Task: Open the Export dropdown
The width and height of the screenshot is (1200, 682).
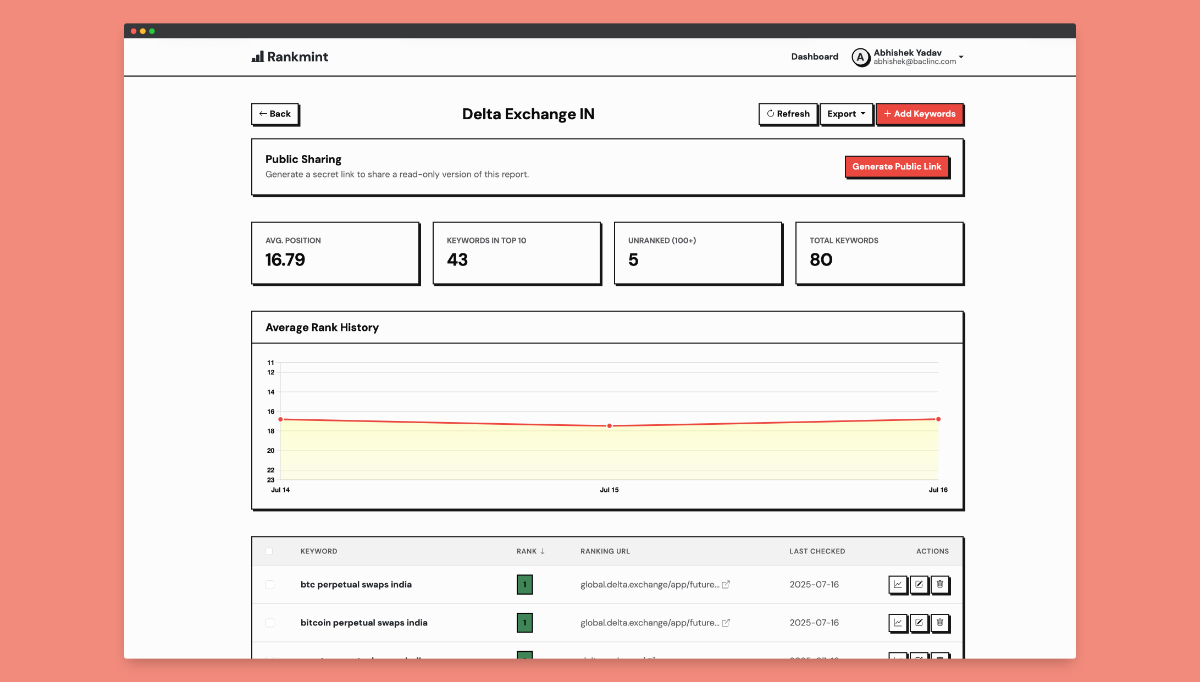Action: [846, 113]
